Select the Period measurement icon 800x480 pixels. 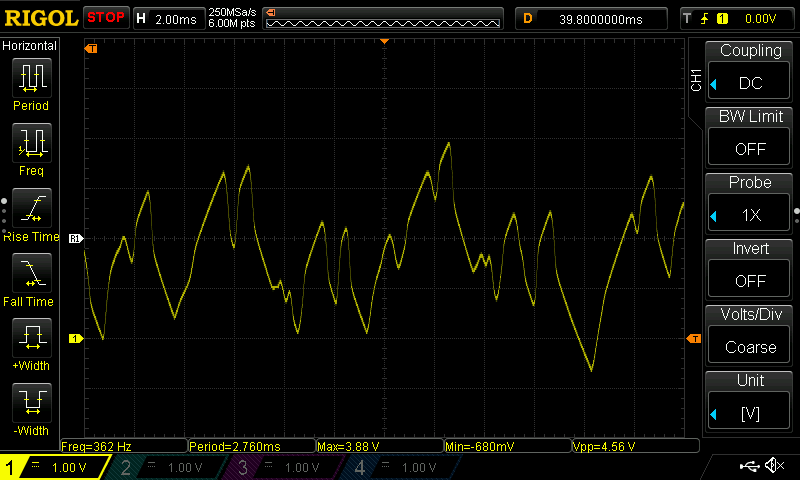(32, 78)
